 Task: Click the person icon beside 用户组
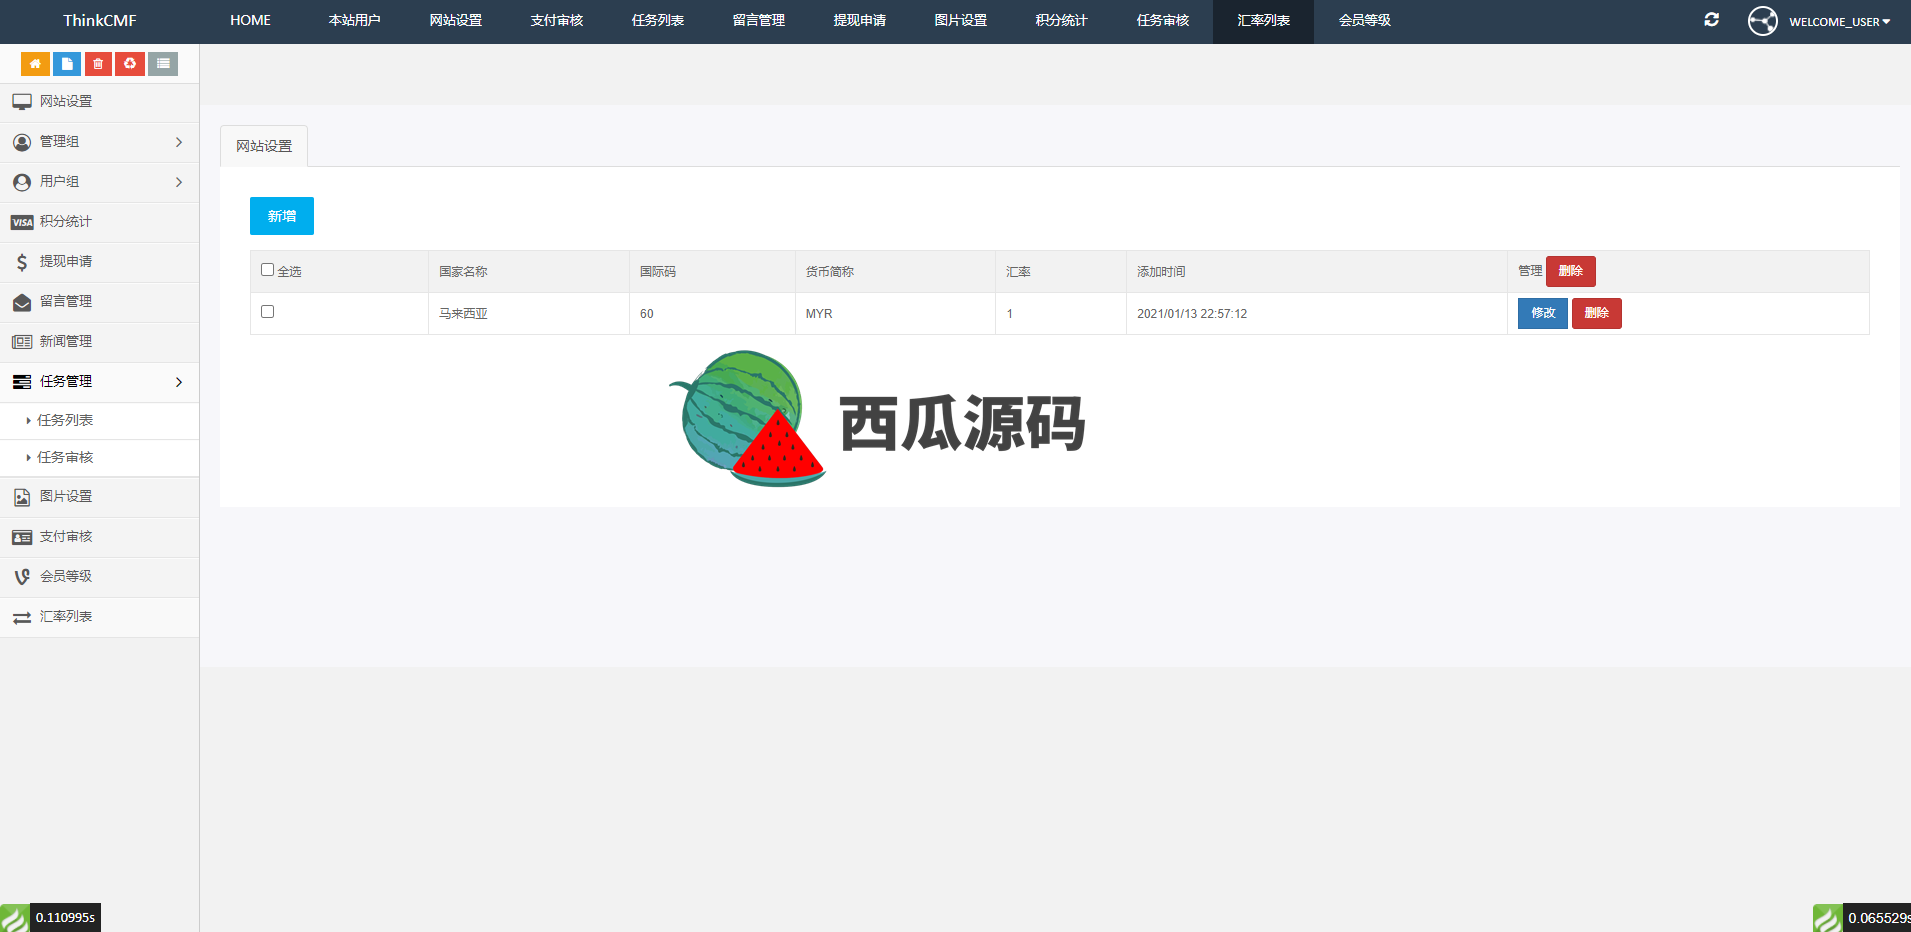point(22,182)
